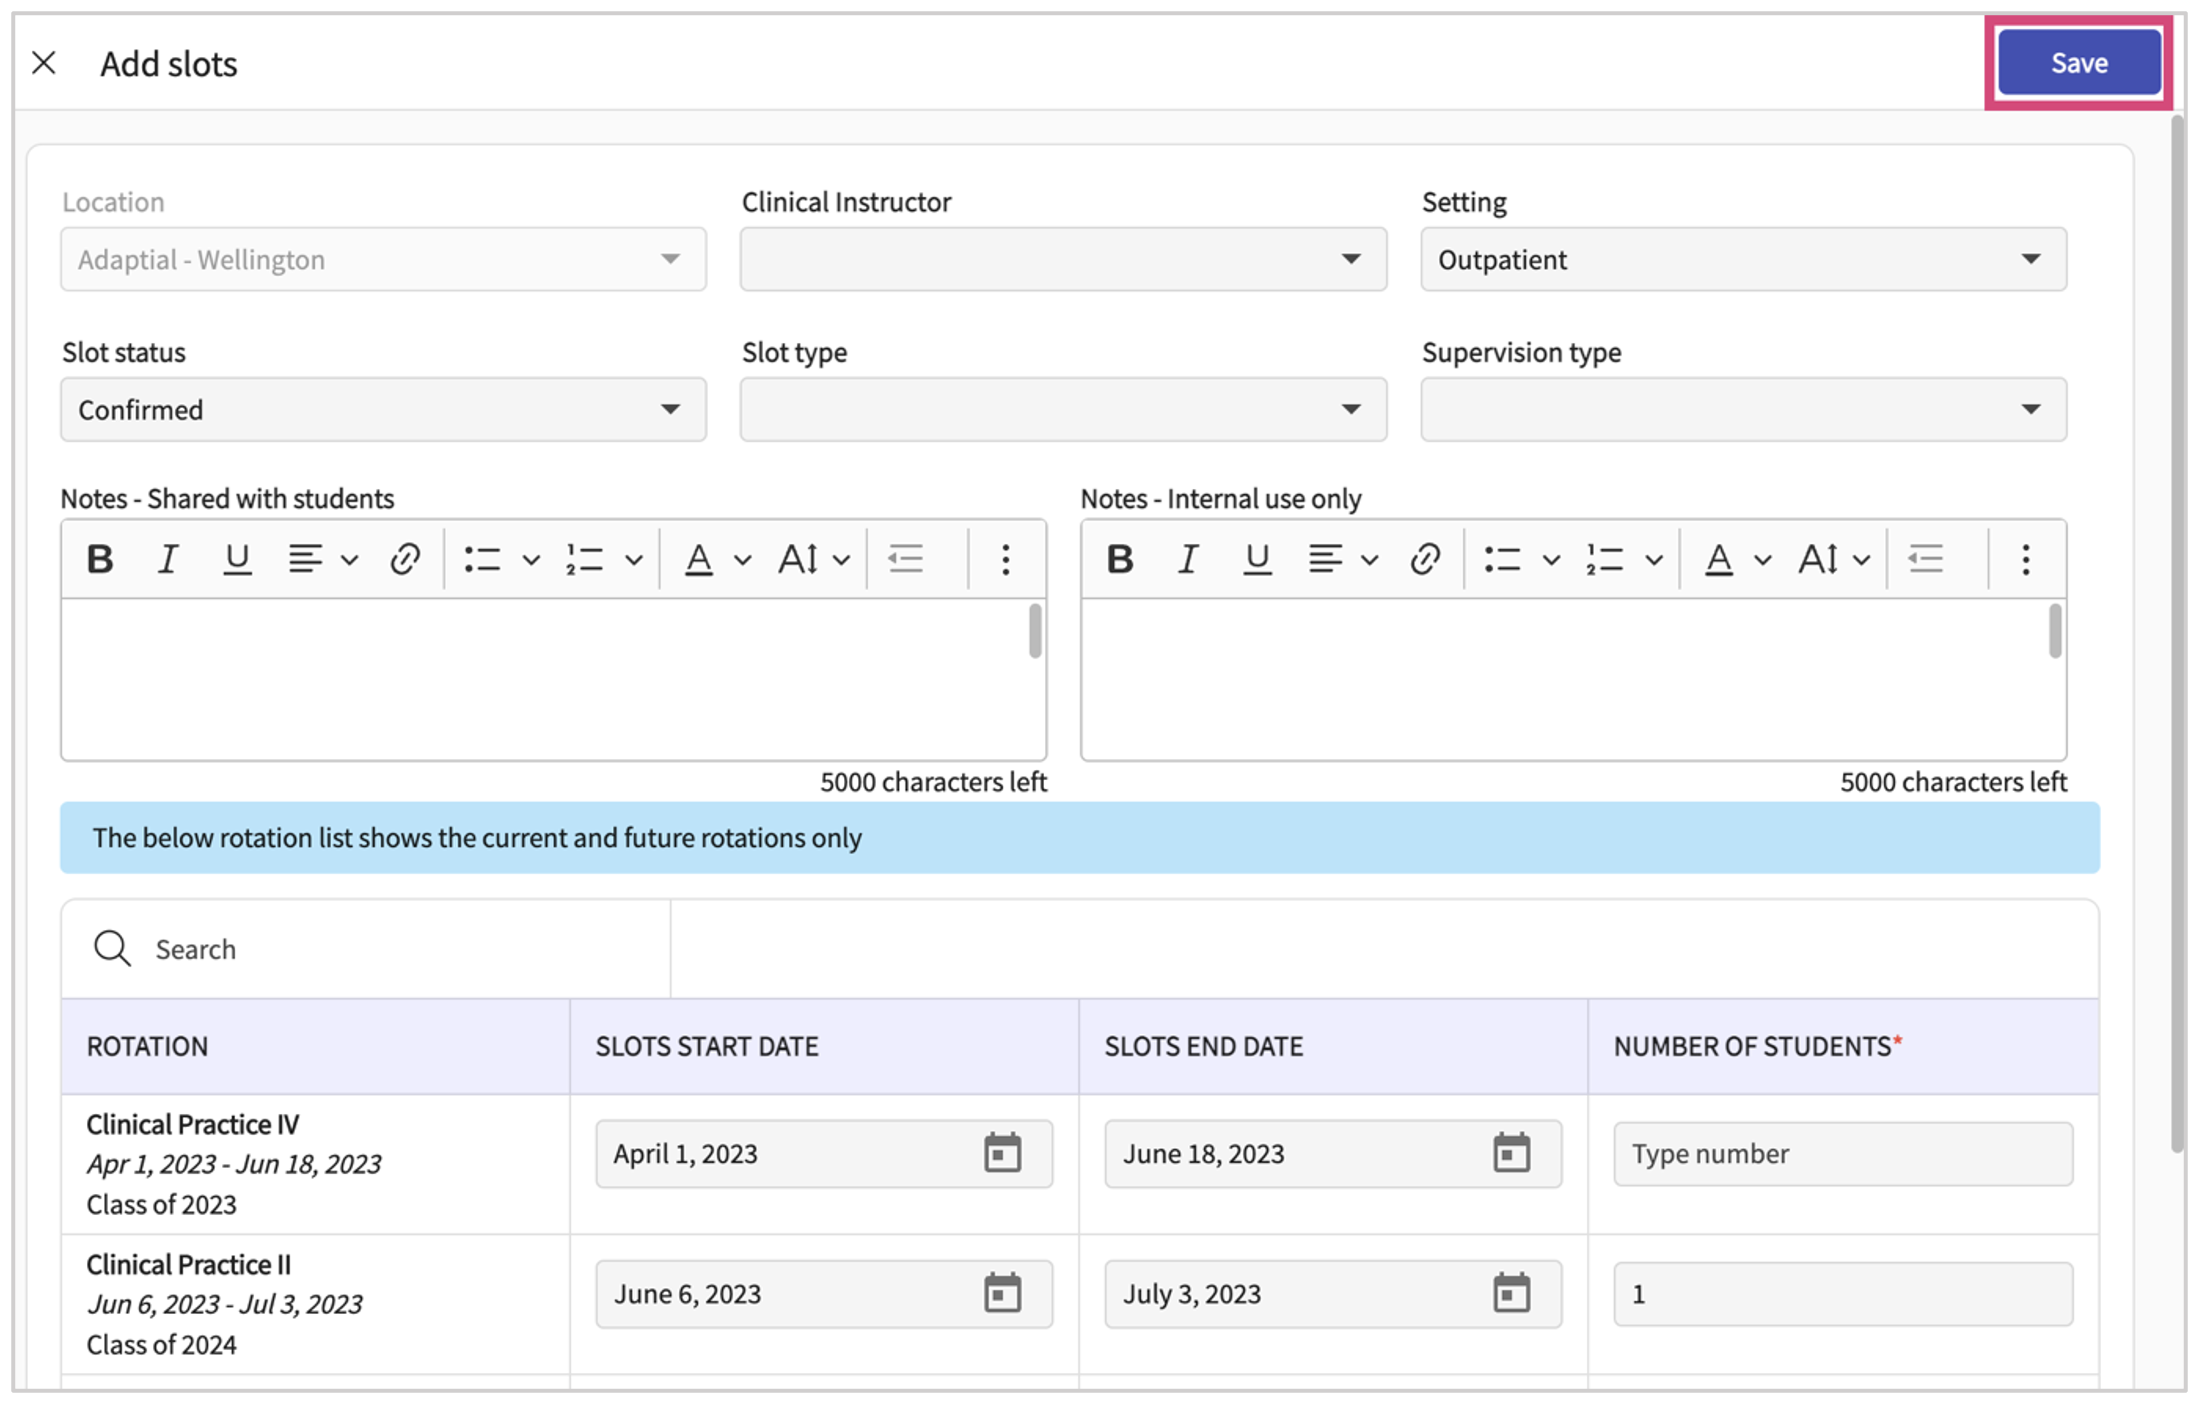Viewport: 2200px width, 1402px height.
Task: Open calendar for Clinical Practice IV start date
Action: pos(1002,1153)
